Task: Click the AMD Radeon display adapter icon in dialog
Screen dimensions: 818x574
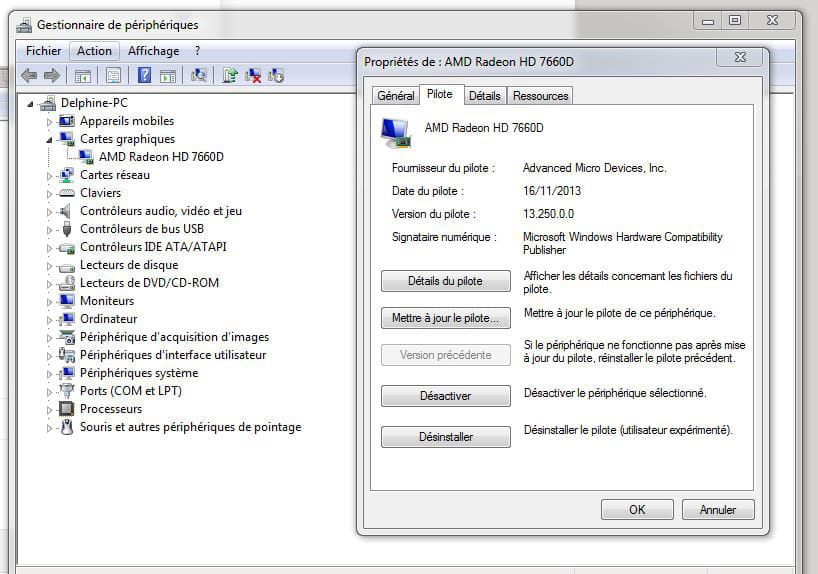Action: coord(396,133)
